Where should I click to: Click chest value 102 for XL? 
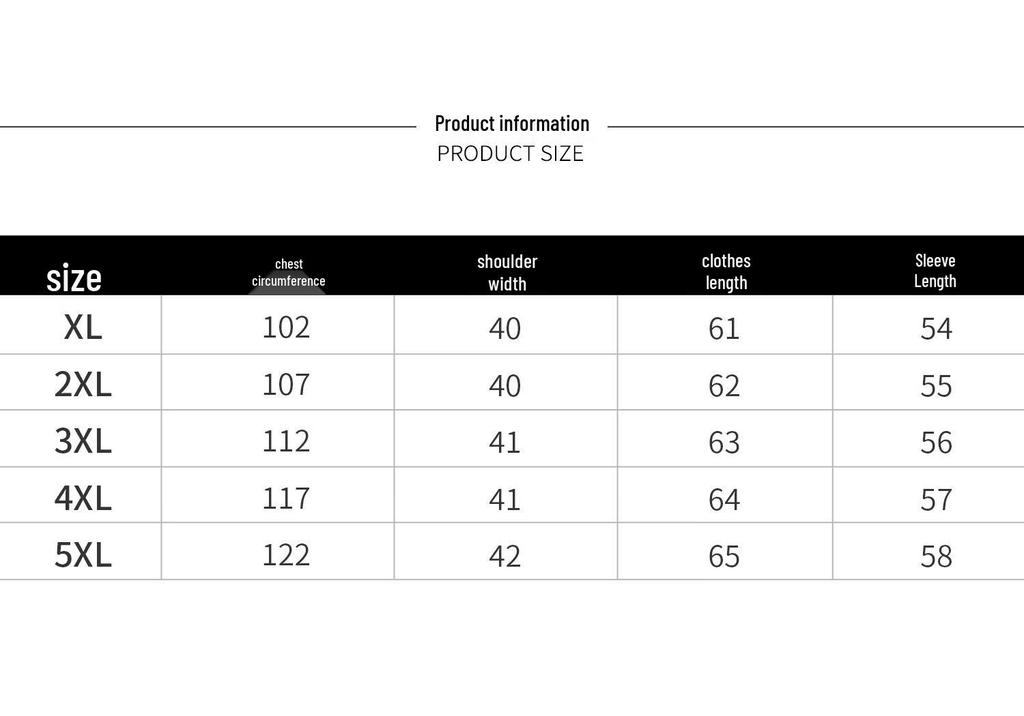click(286, 327)
